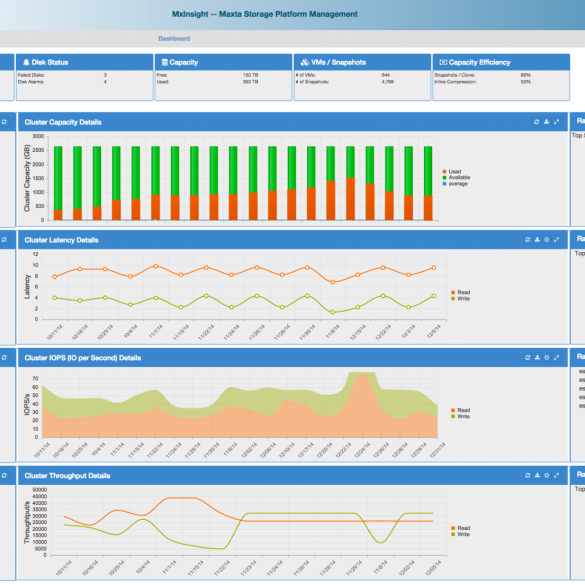
Task: Refresh the Cluster Latency Details chart
Action: 528,240
